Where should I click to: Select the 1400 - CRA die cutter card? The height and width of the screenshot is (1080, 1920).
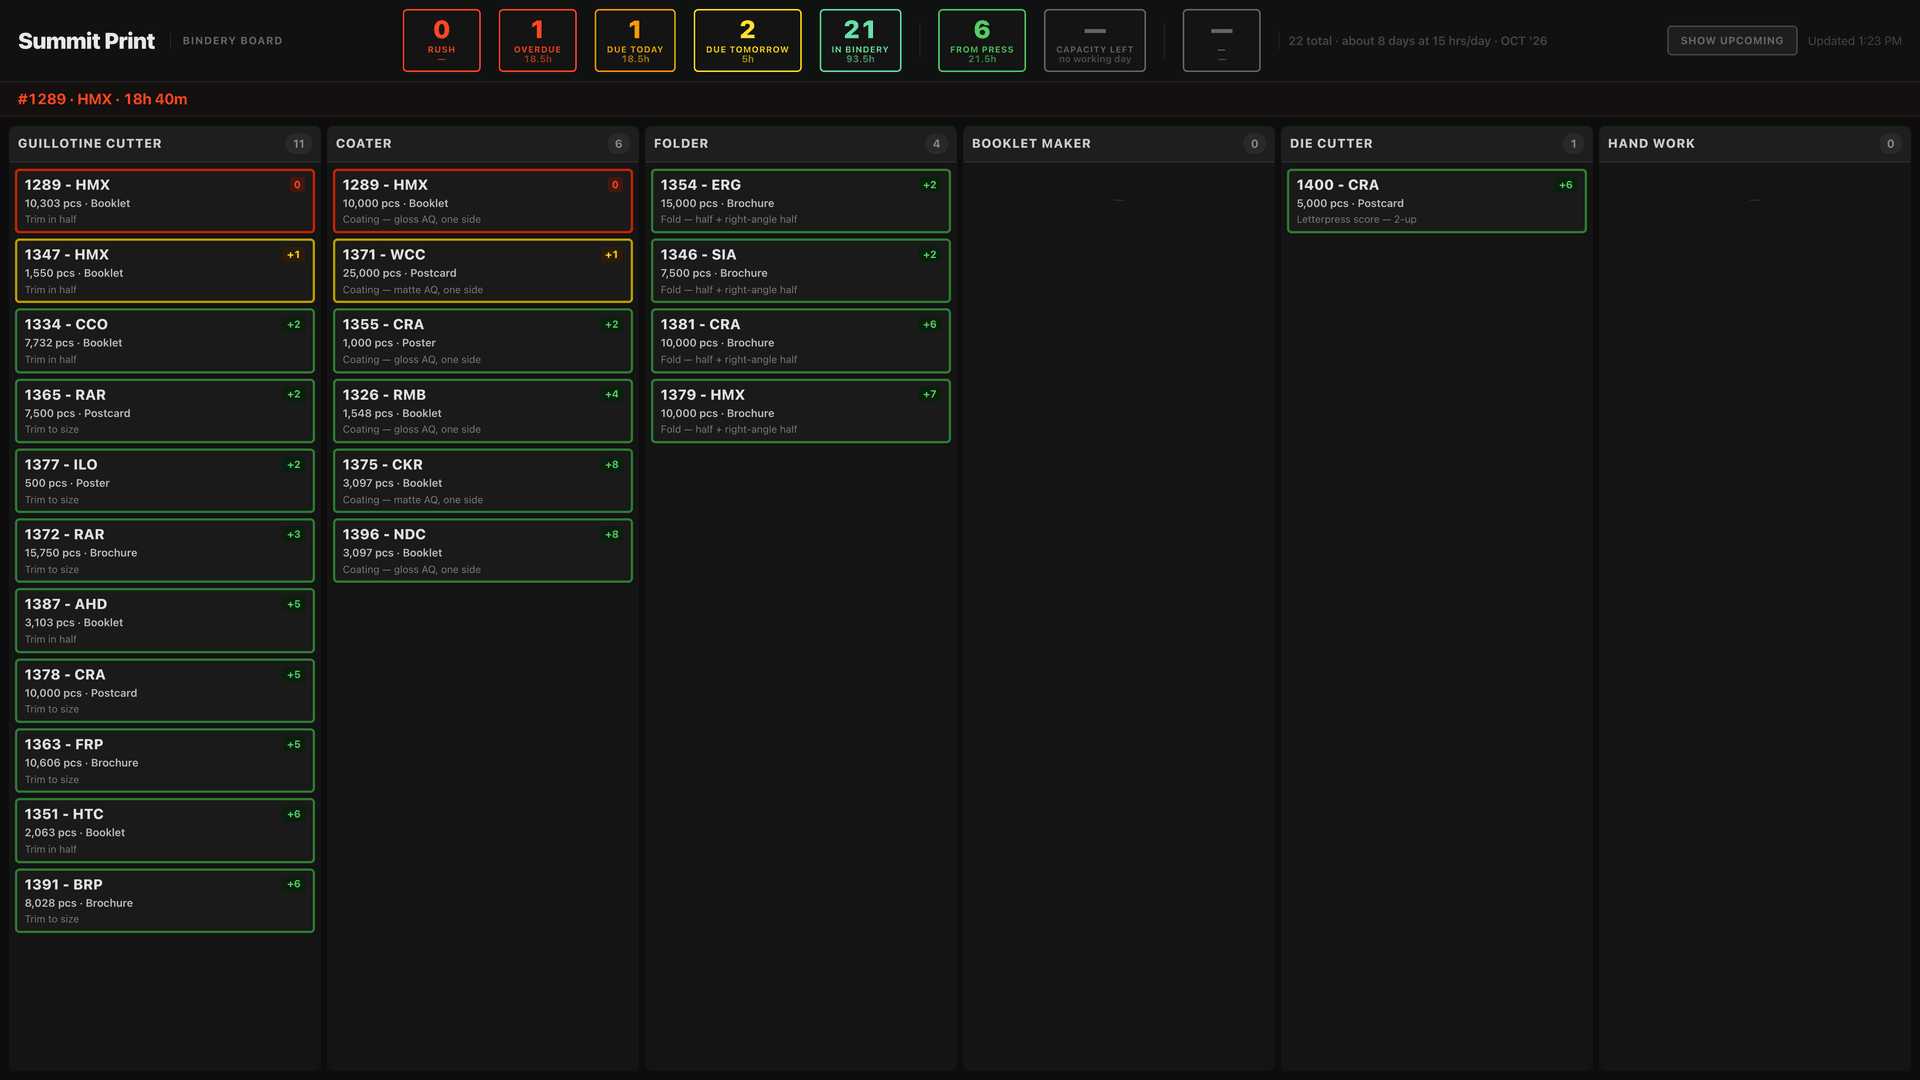(x=1437, y=201)
